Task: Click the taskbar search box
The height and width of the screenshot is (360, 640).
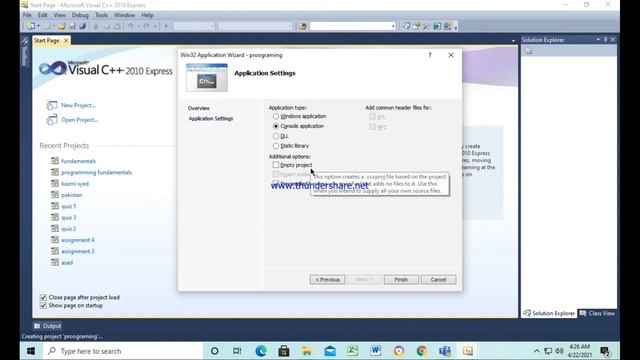Action: (122, 351)
